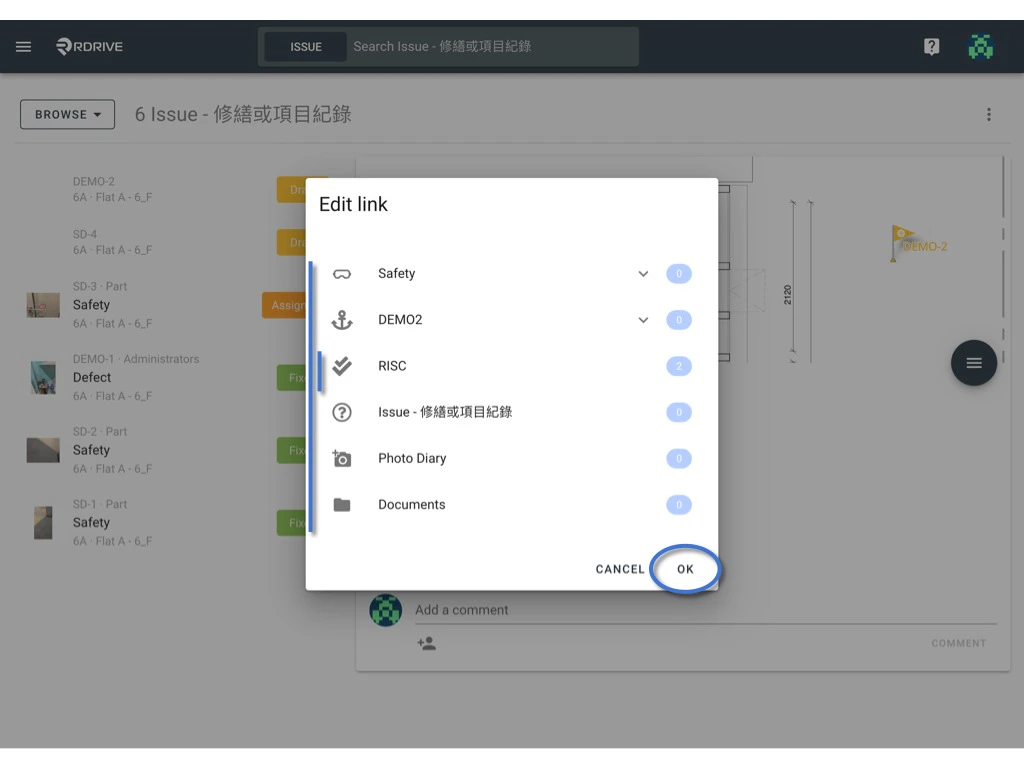Open the hamburger navigation menu

coord(23,46)
